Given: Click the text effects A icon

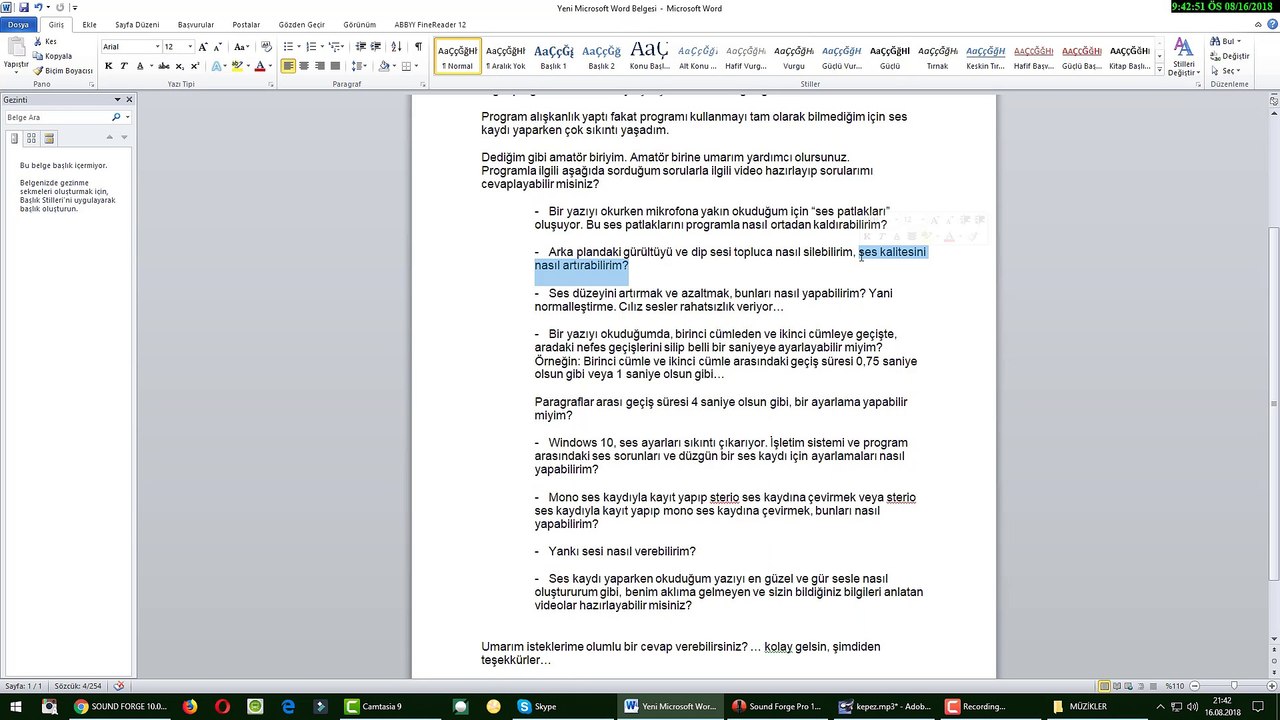Looking at the screenshot, I should pos(214,66).
